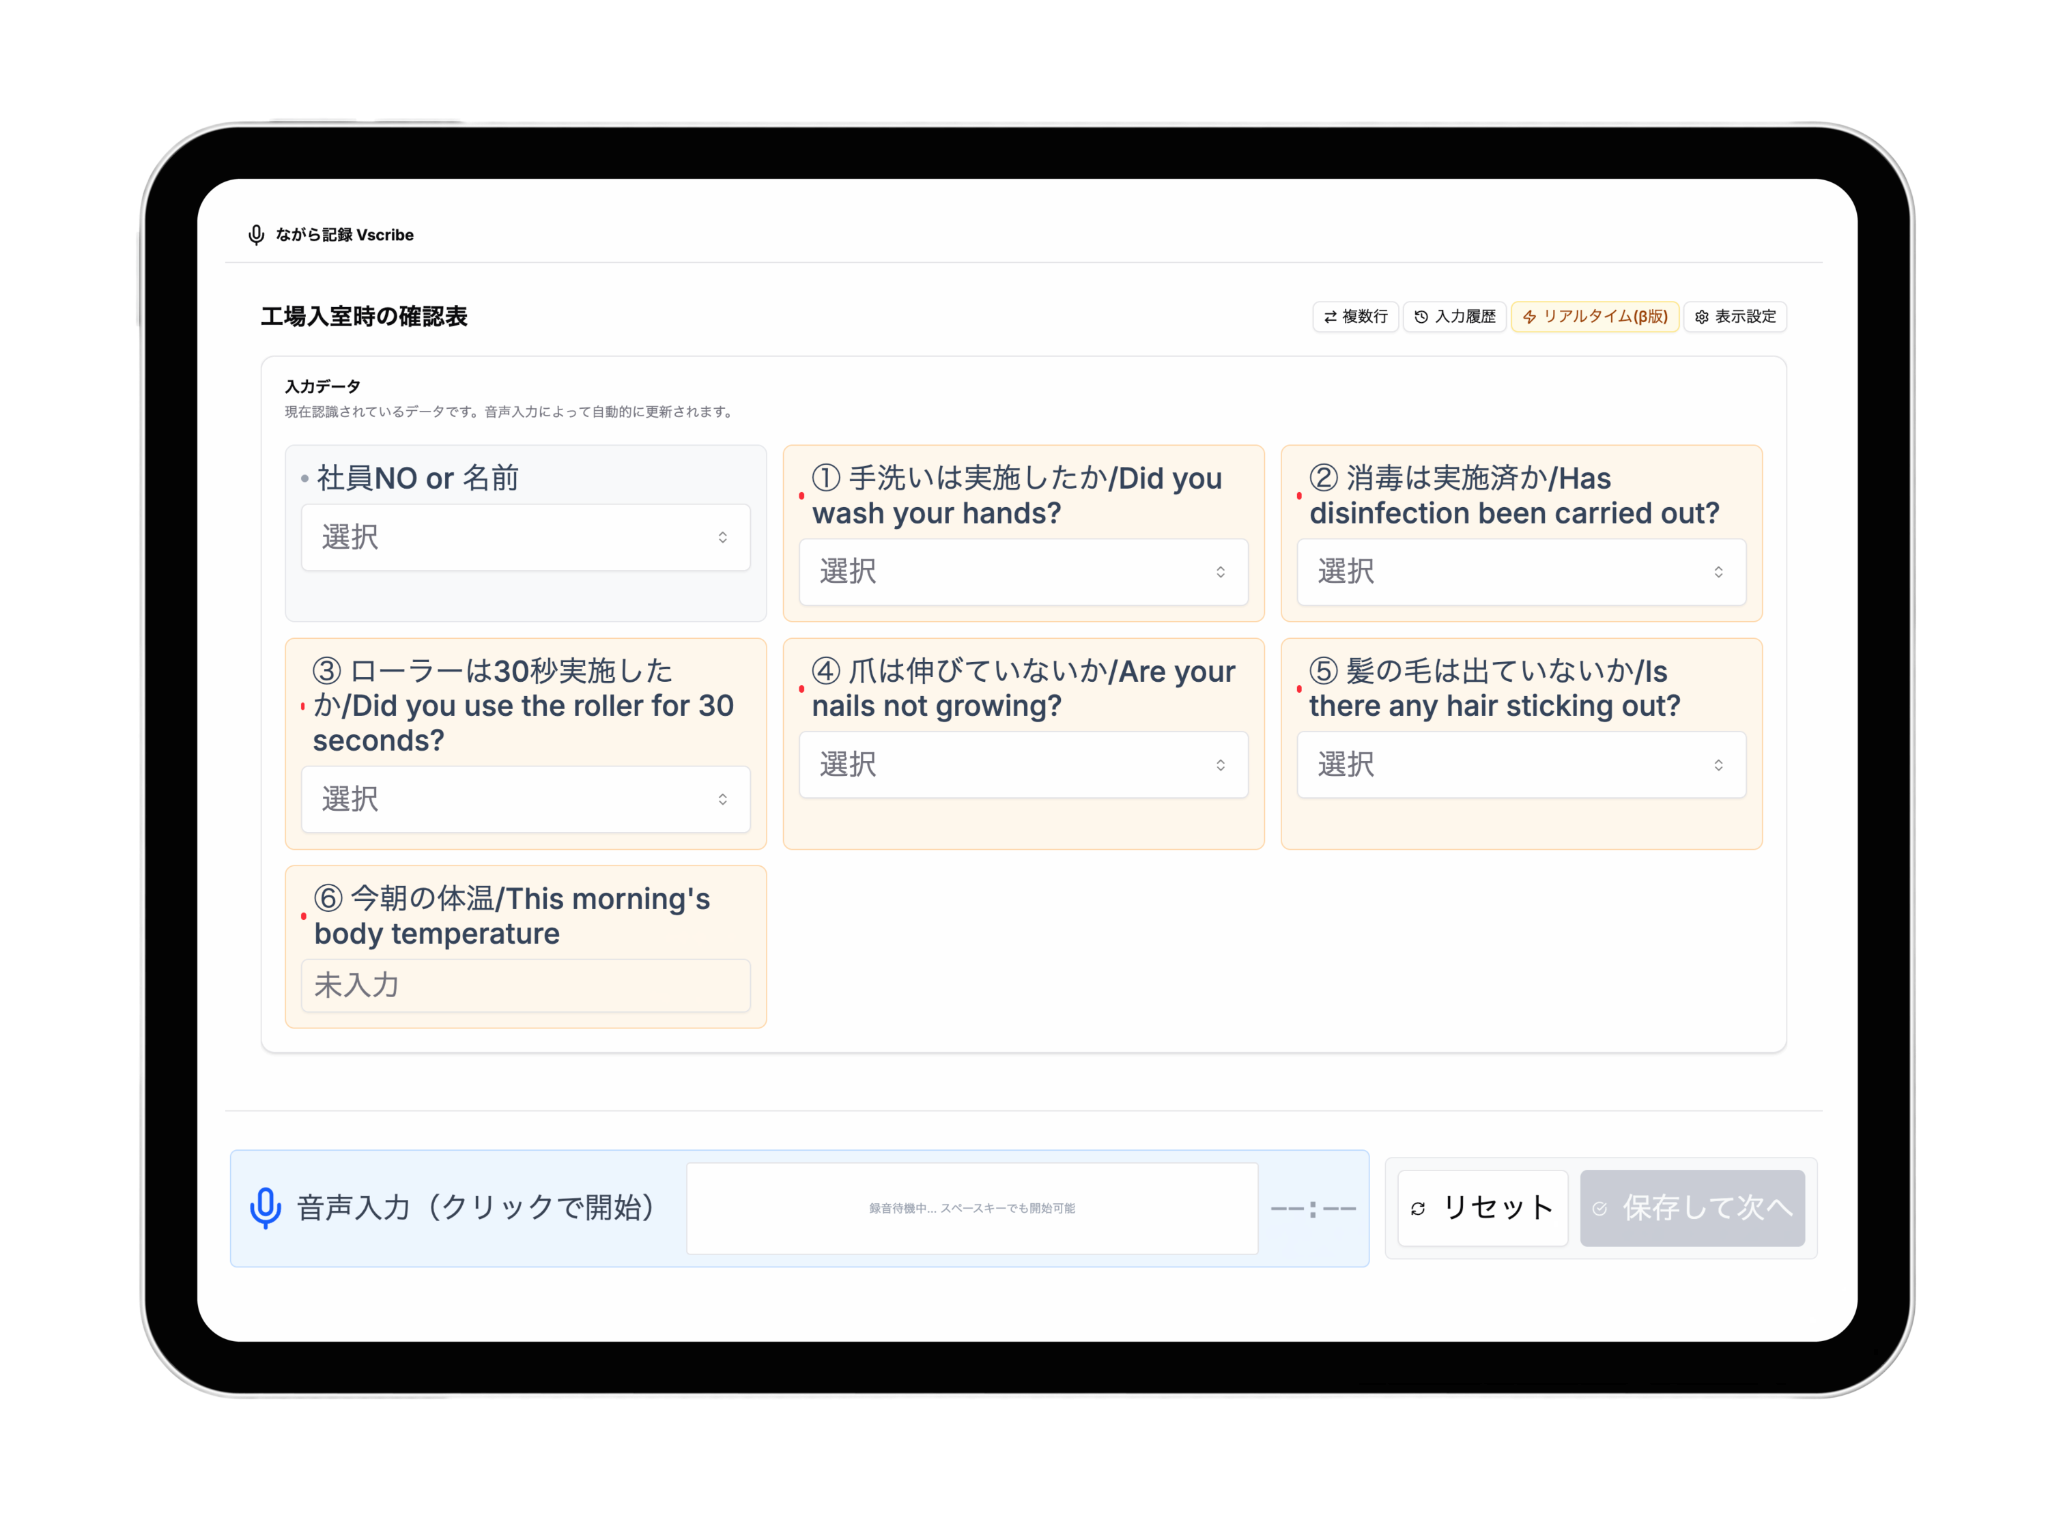Toggle リアルタイム(β版) mode button
The image size is (2048, 1513).
[1595, 317]
